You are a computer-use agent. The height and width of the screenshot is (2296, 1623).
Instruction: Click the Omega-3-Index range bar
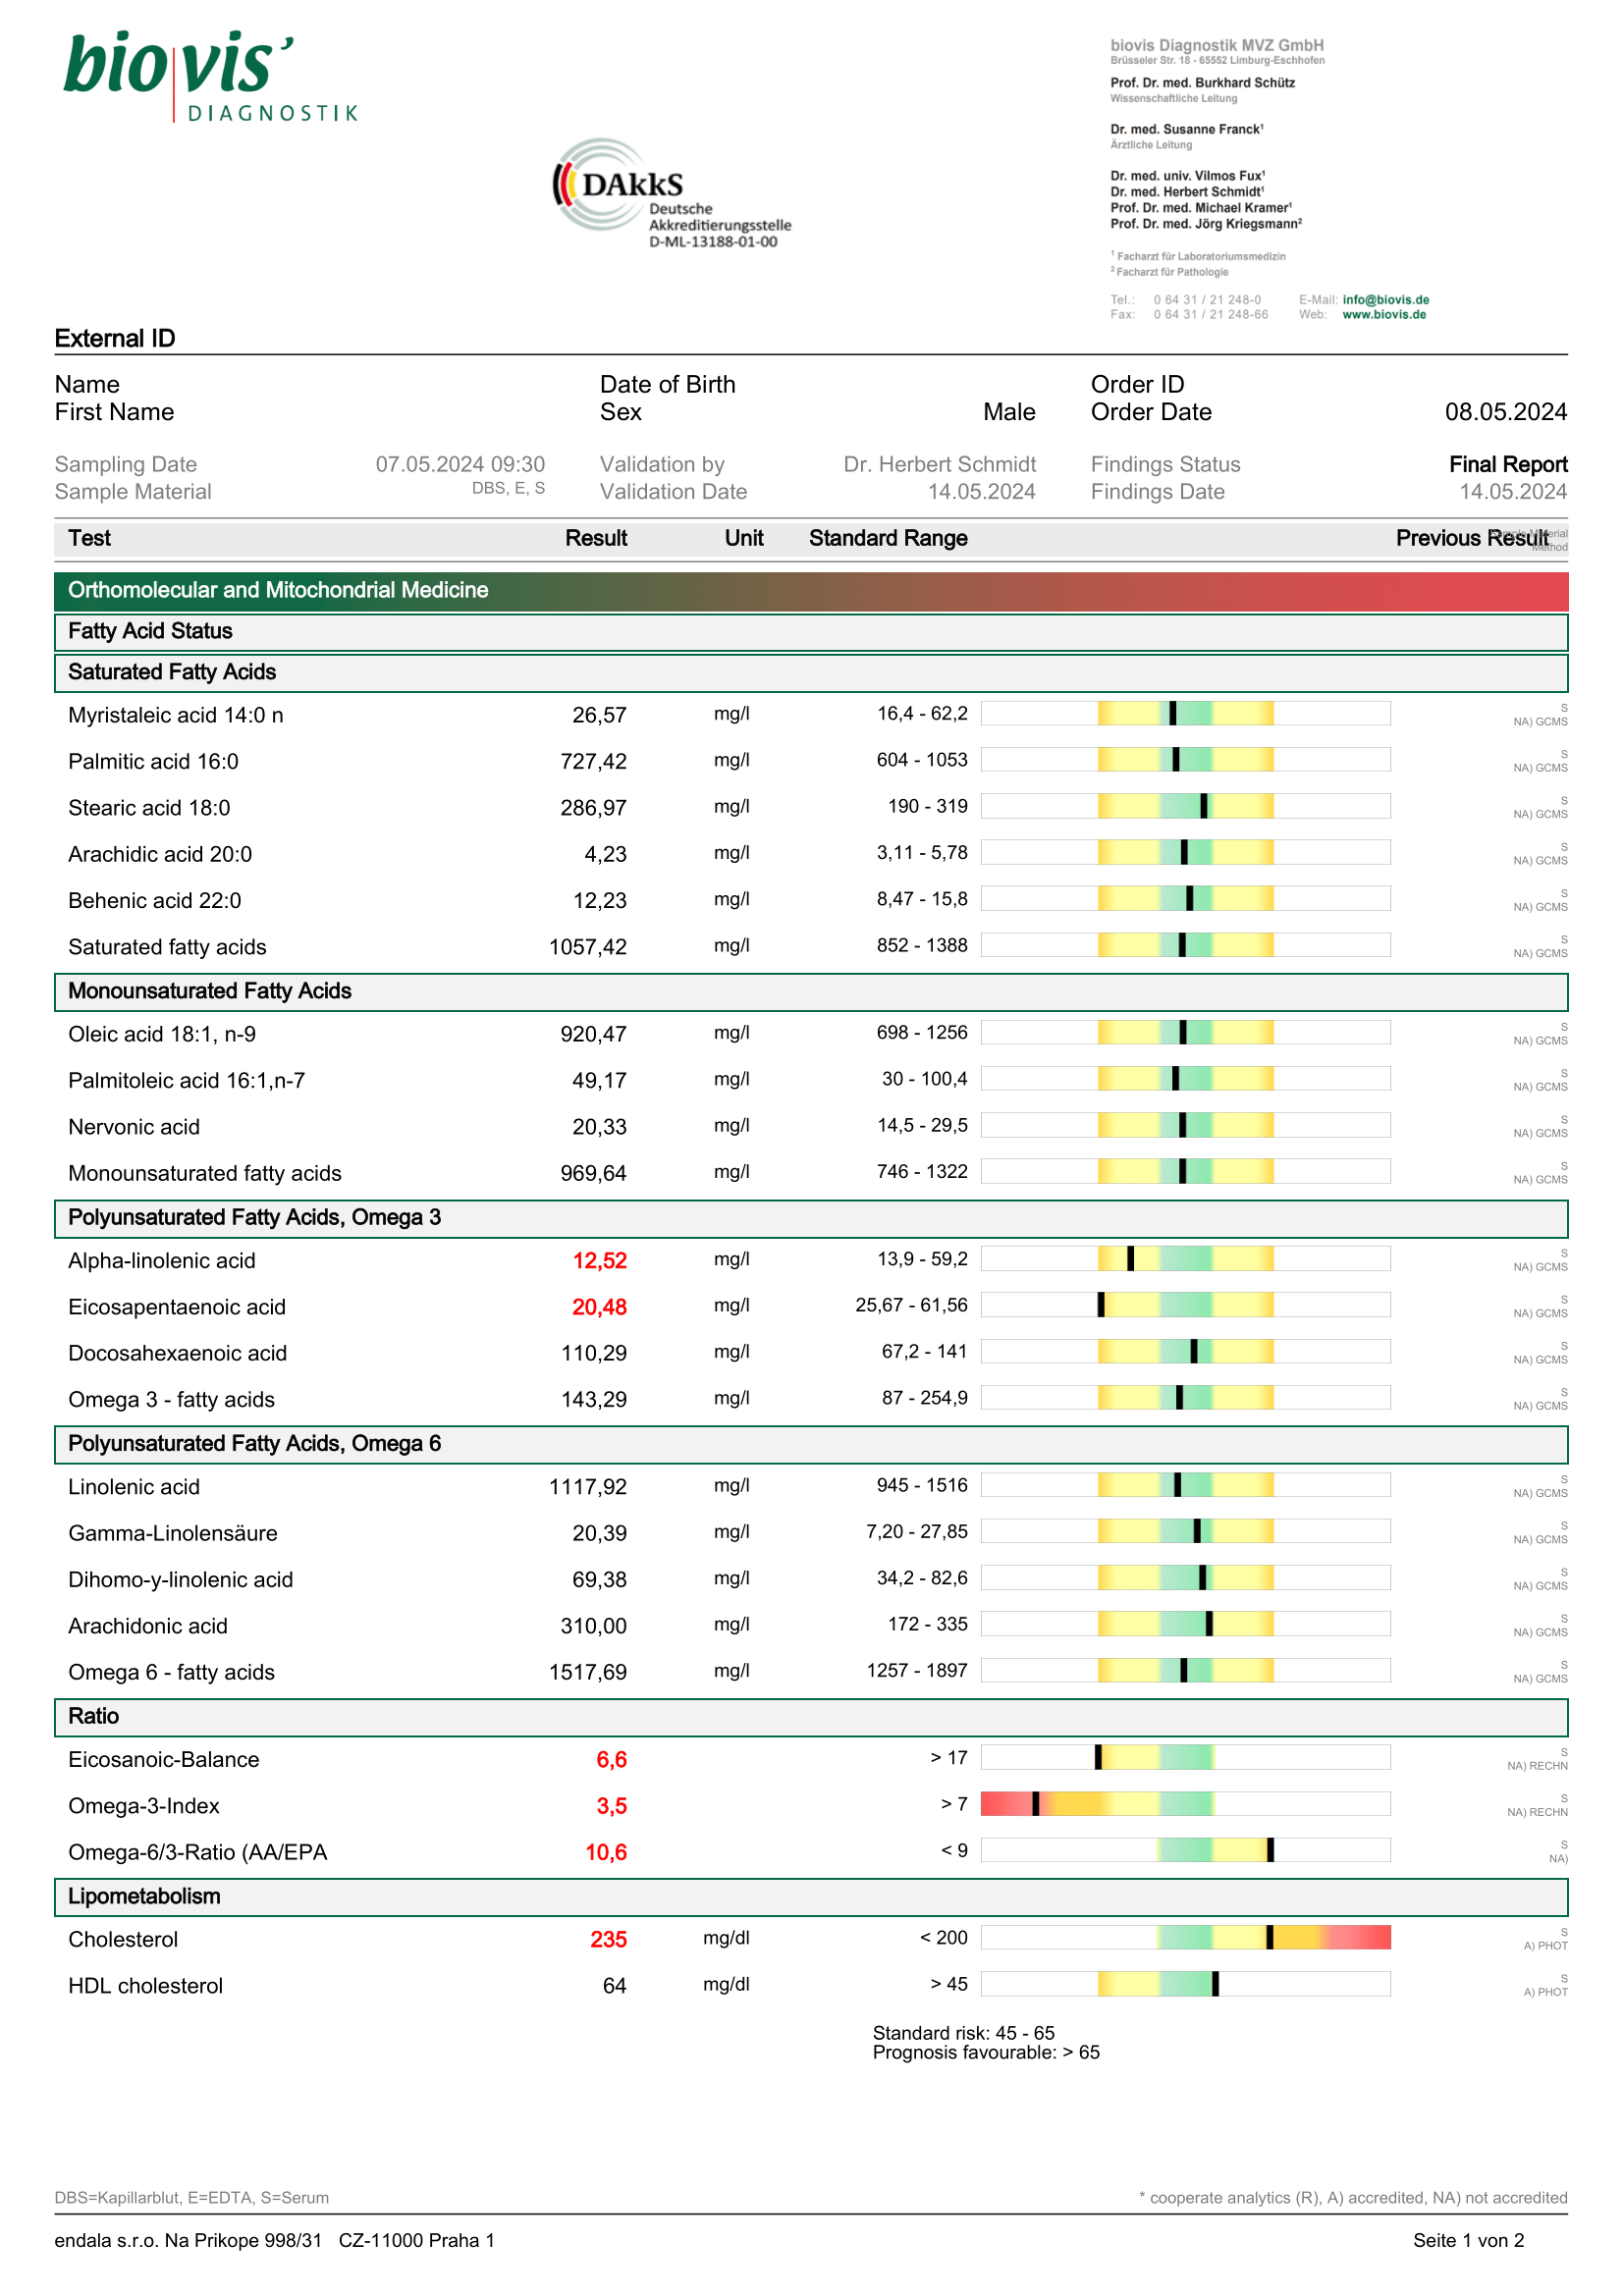[1185, 1803]
